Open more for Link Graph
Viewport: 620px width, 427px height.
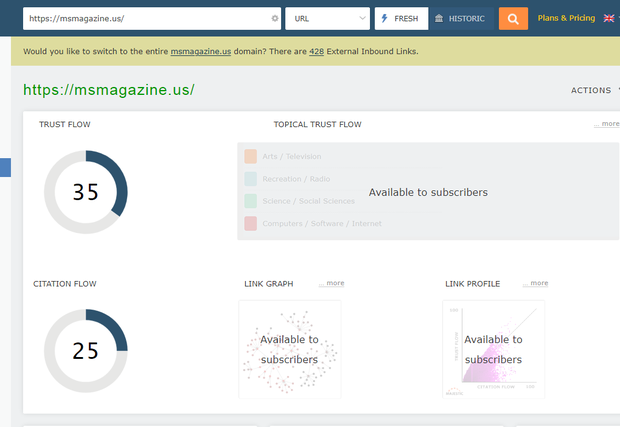(x=331, y=283)
